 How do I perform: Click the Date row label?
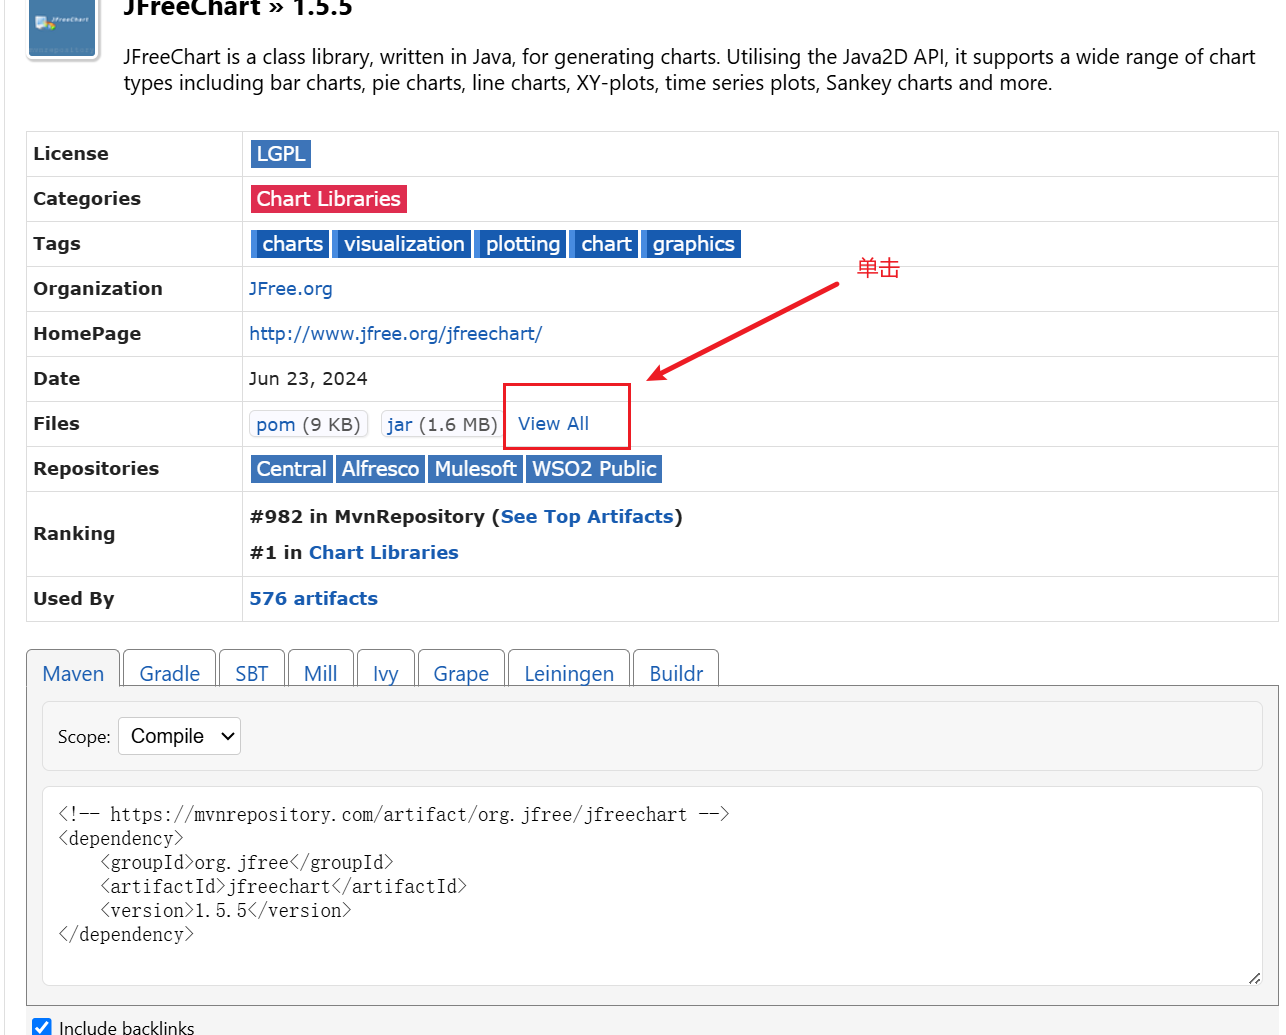57,379
